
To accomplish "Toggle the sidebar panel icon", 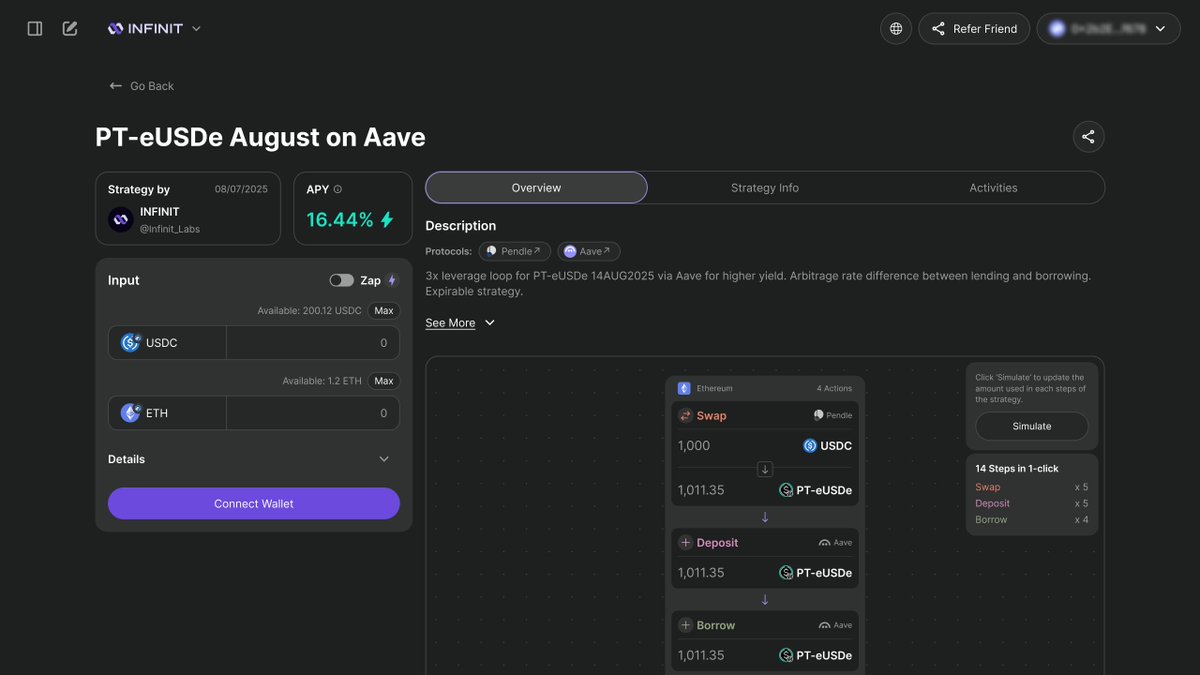I will [35, 29].
